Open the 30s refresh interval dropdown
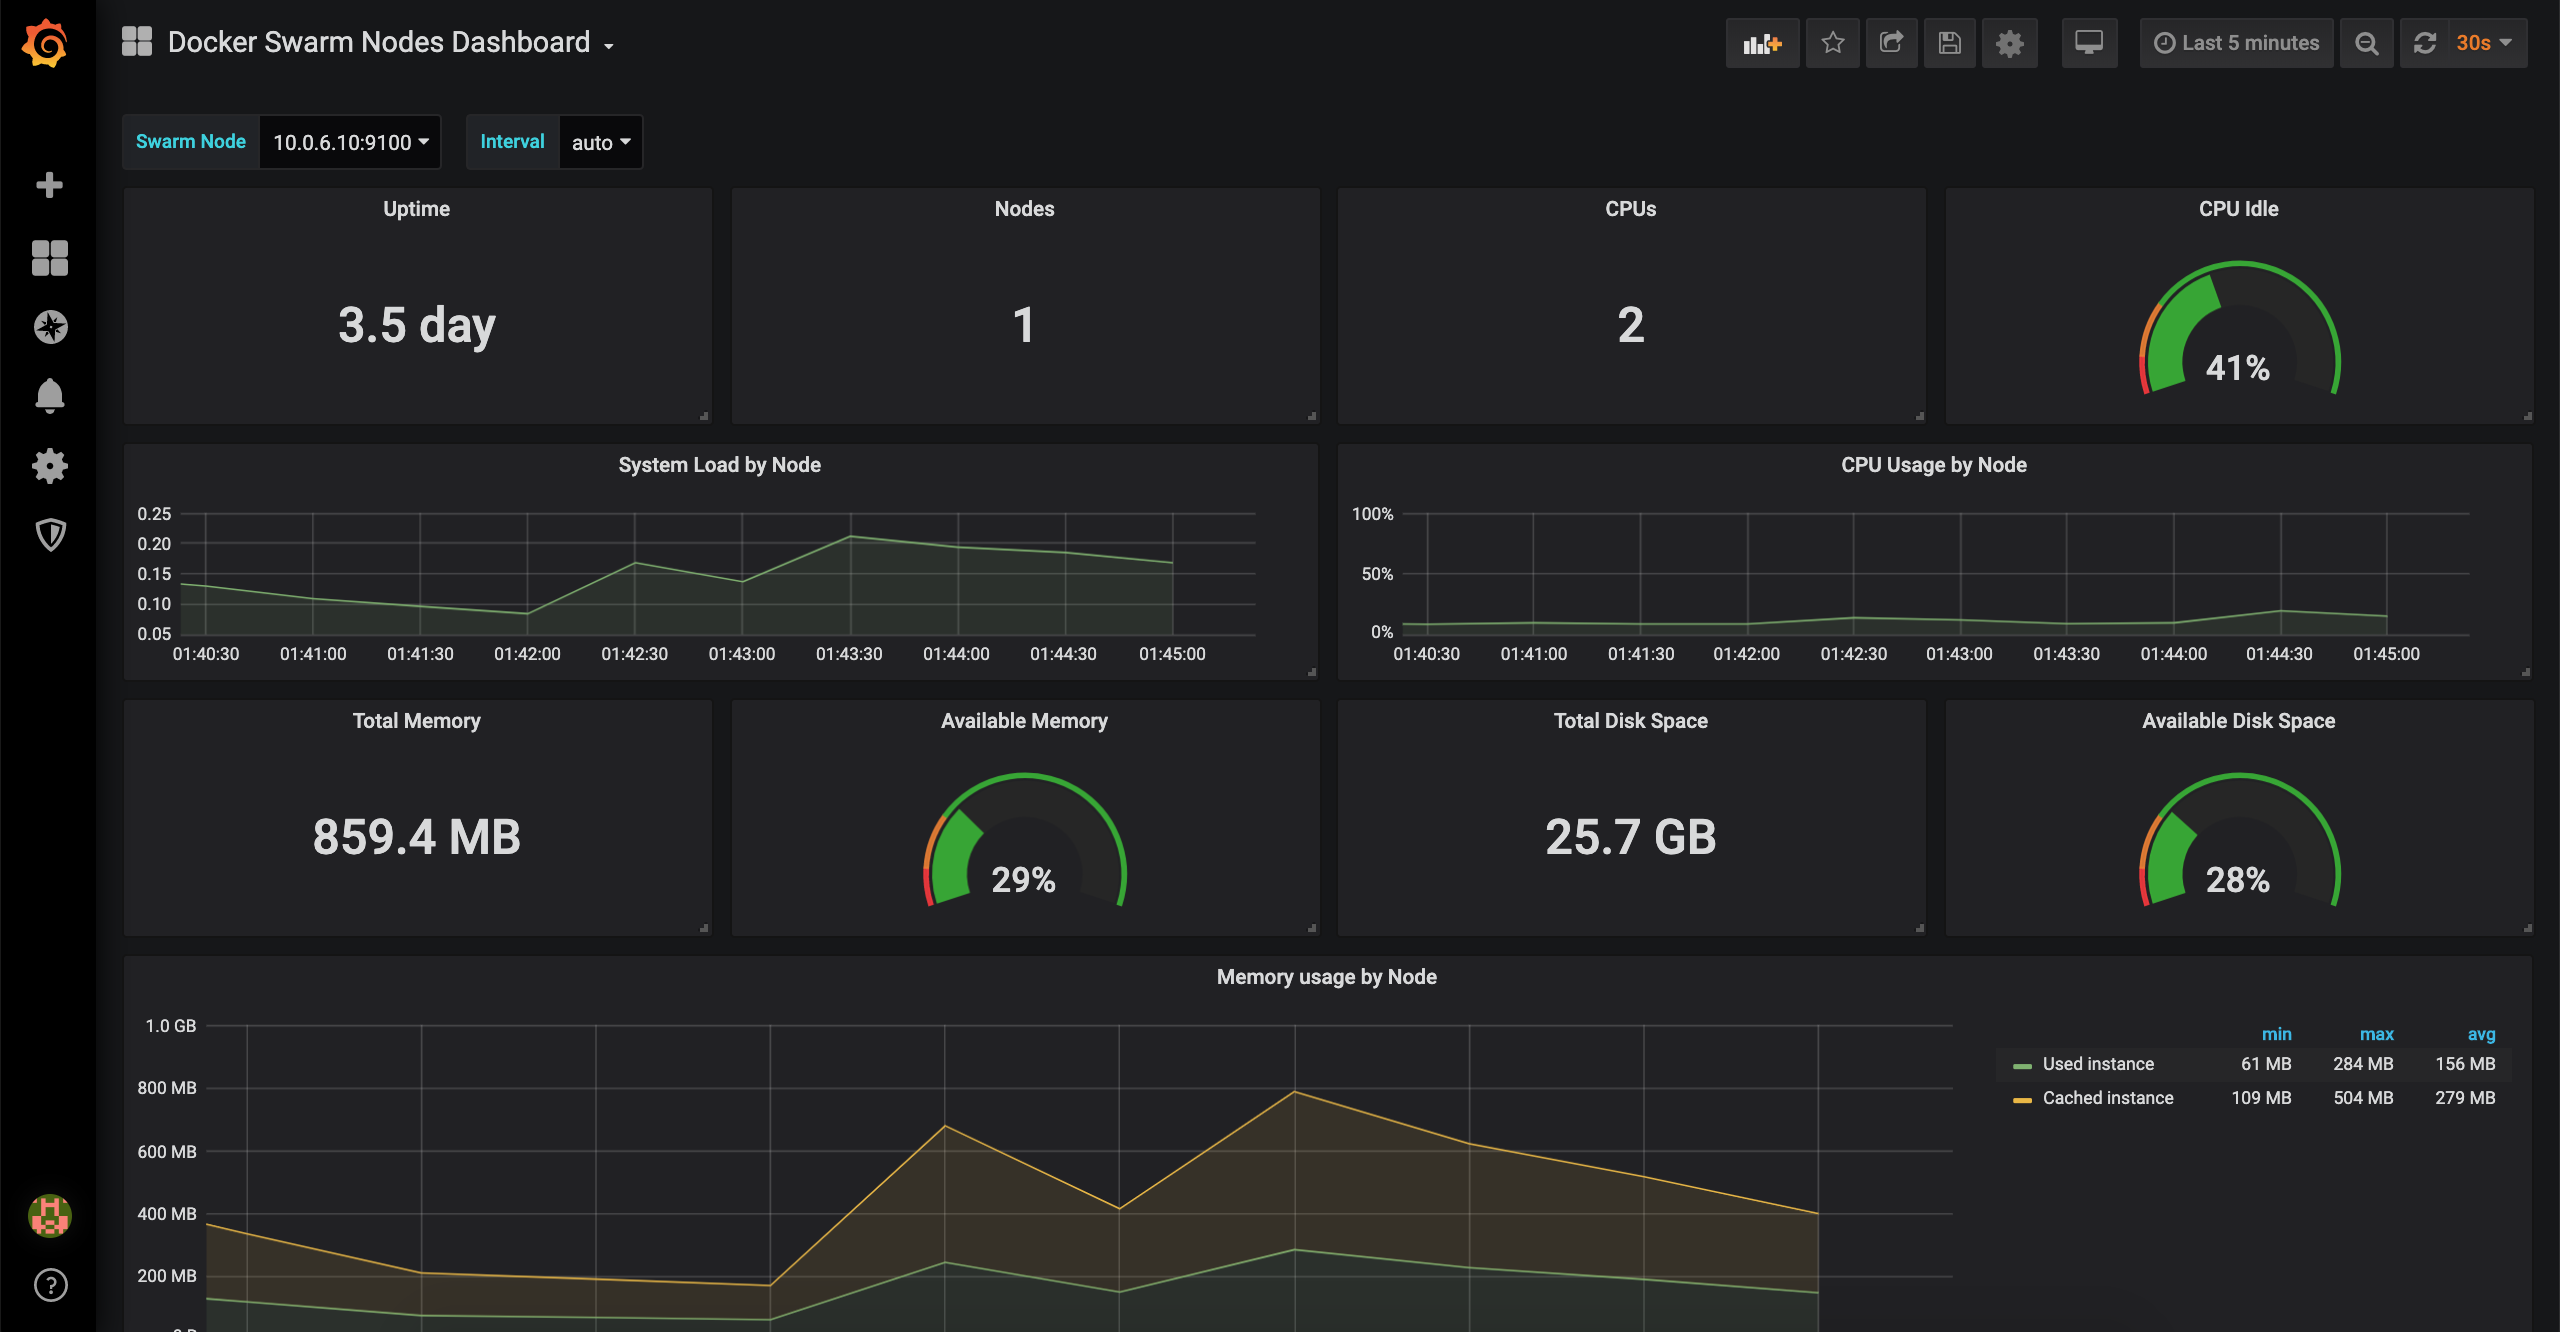 [2485, 43]
